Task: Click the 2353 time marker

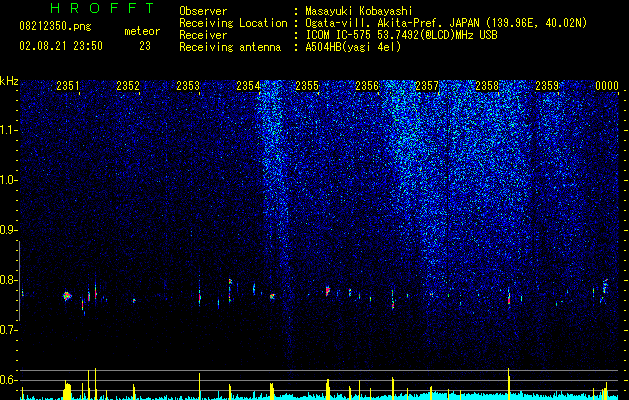Action: pos(188,86)
